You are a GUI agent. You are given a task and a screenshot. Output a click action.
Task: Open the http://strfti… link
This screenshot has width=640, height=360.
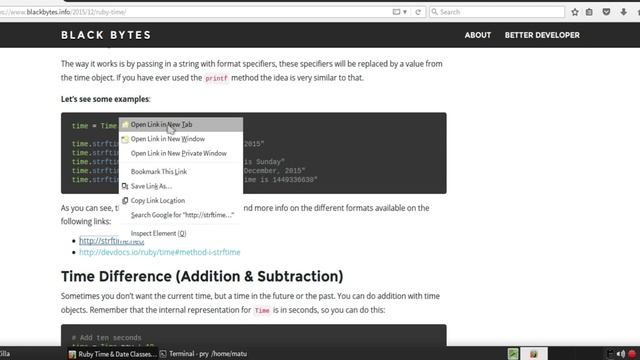111,241
